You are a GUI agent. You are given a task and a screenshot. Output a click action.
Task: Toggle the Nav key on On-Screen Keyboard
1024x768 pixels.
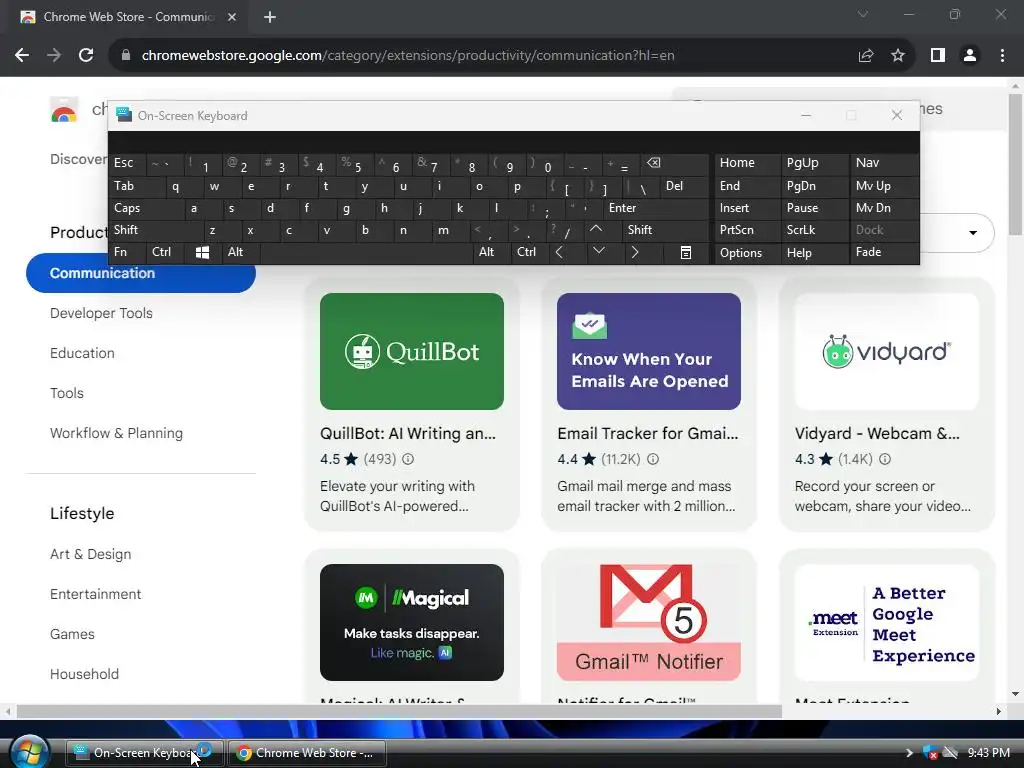click(884, 163)
